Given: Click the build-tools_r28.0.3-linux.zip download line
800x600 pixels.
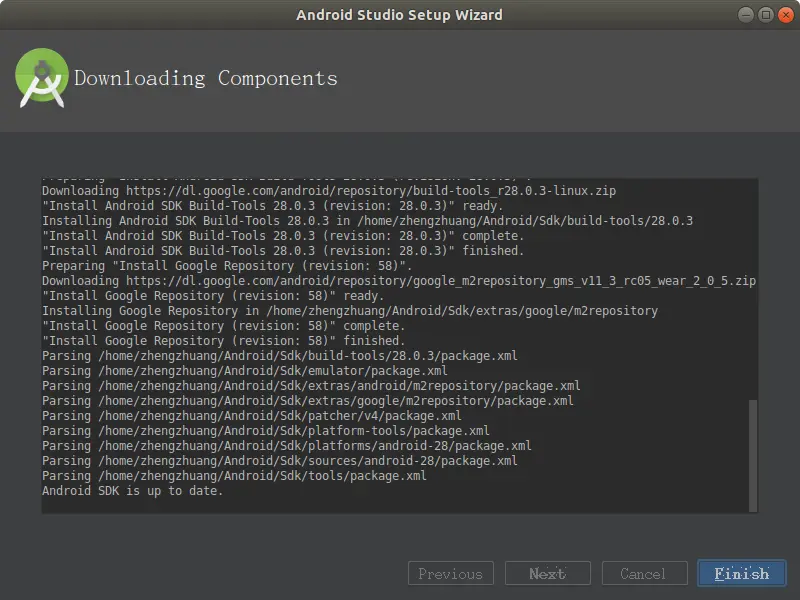Looking at the screenshot, I should coord(329,191).
